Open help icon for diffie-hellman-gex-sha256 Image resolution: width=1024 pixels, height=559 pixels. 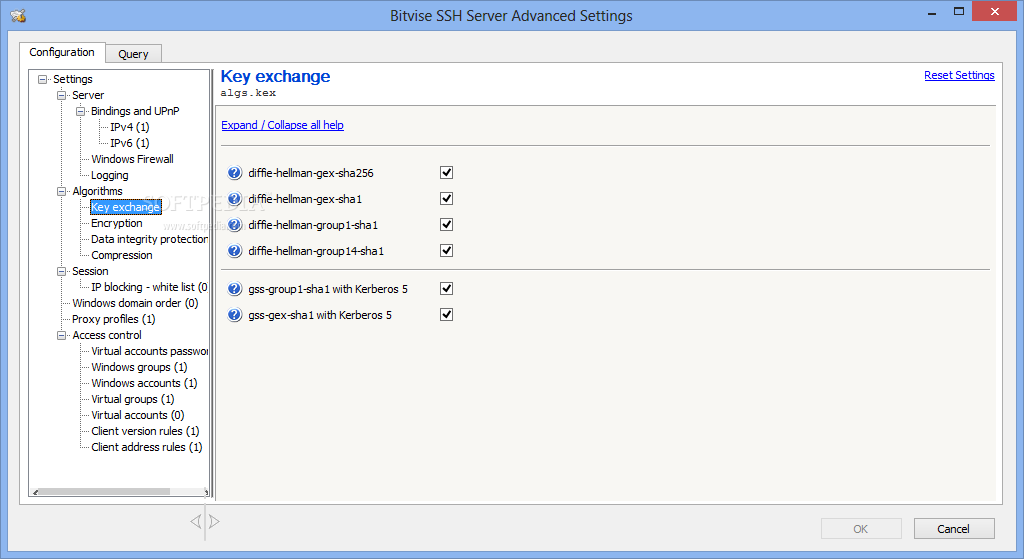click(x=234, y=173)
